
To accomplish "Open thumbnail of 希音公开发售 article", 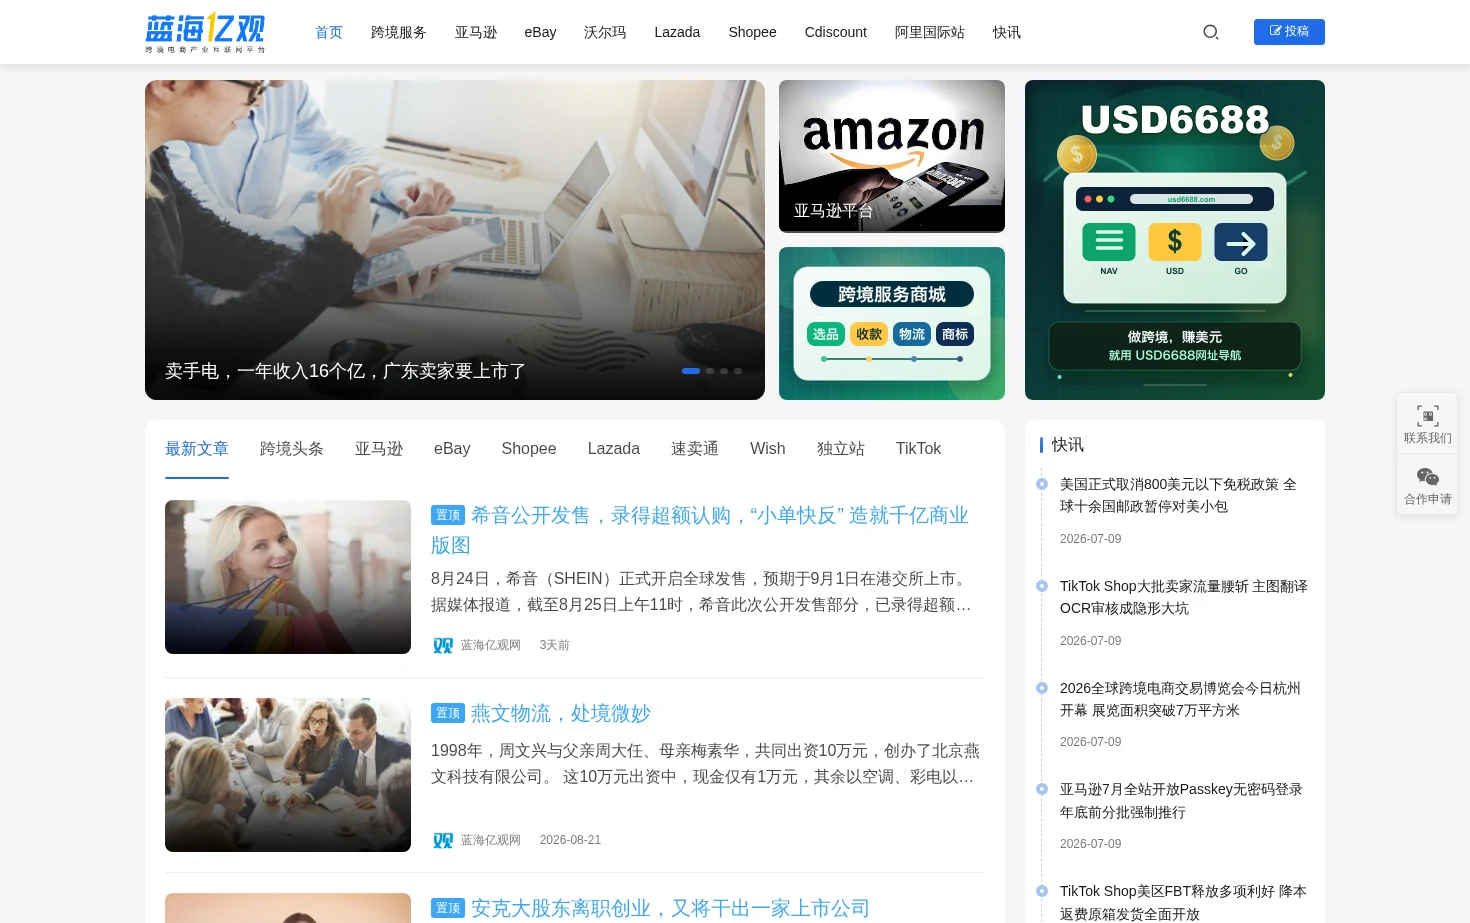I will [288, 577].
